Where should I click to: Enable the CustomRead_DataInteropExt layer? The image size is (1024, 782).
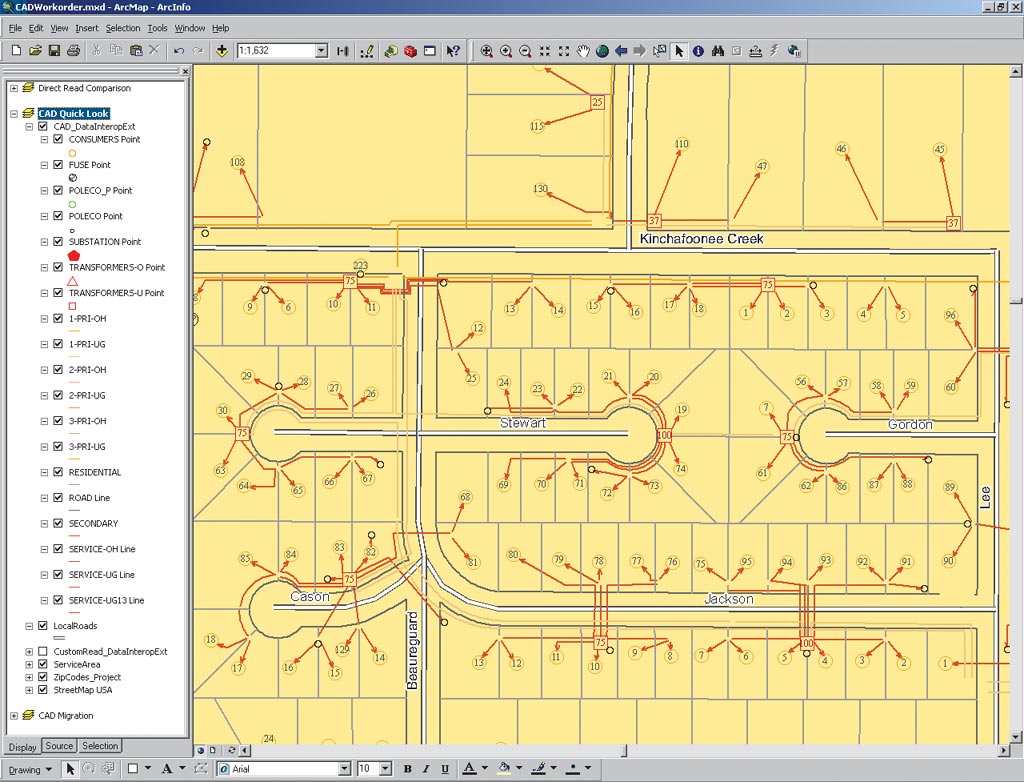tap(42, 651)
